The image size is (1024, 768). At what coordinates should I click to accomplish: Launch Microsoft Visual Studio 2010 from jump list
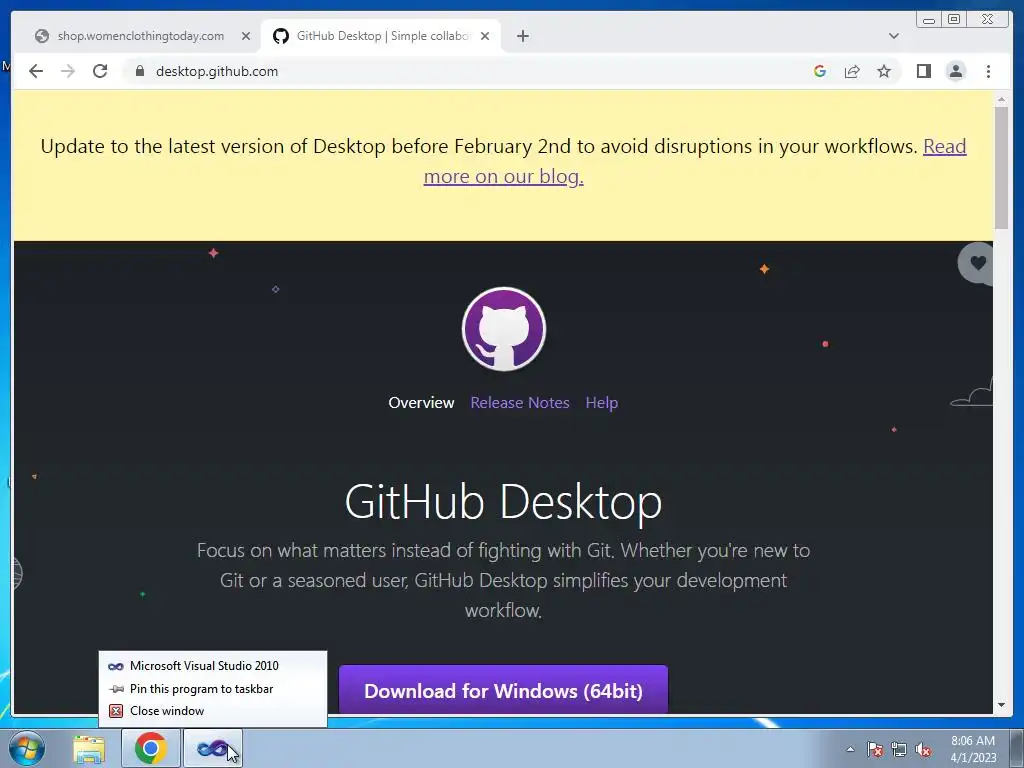(213, 665)
